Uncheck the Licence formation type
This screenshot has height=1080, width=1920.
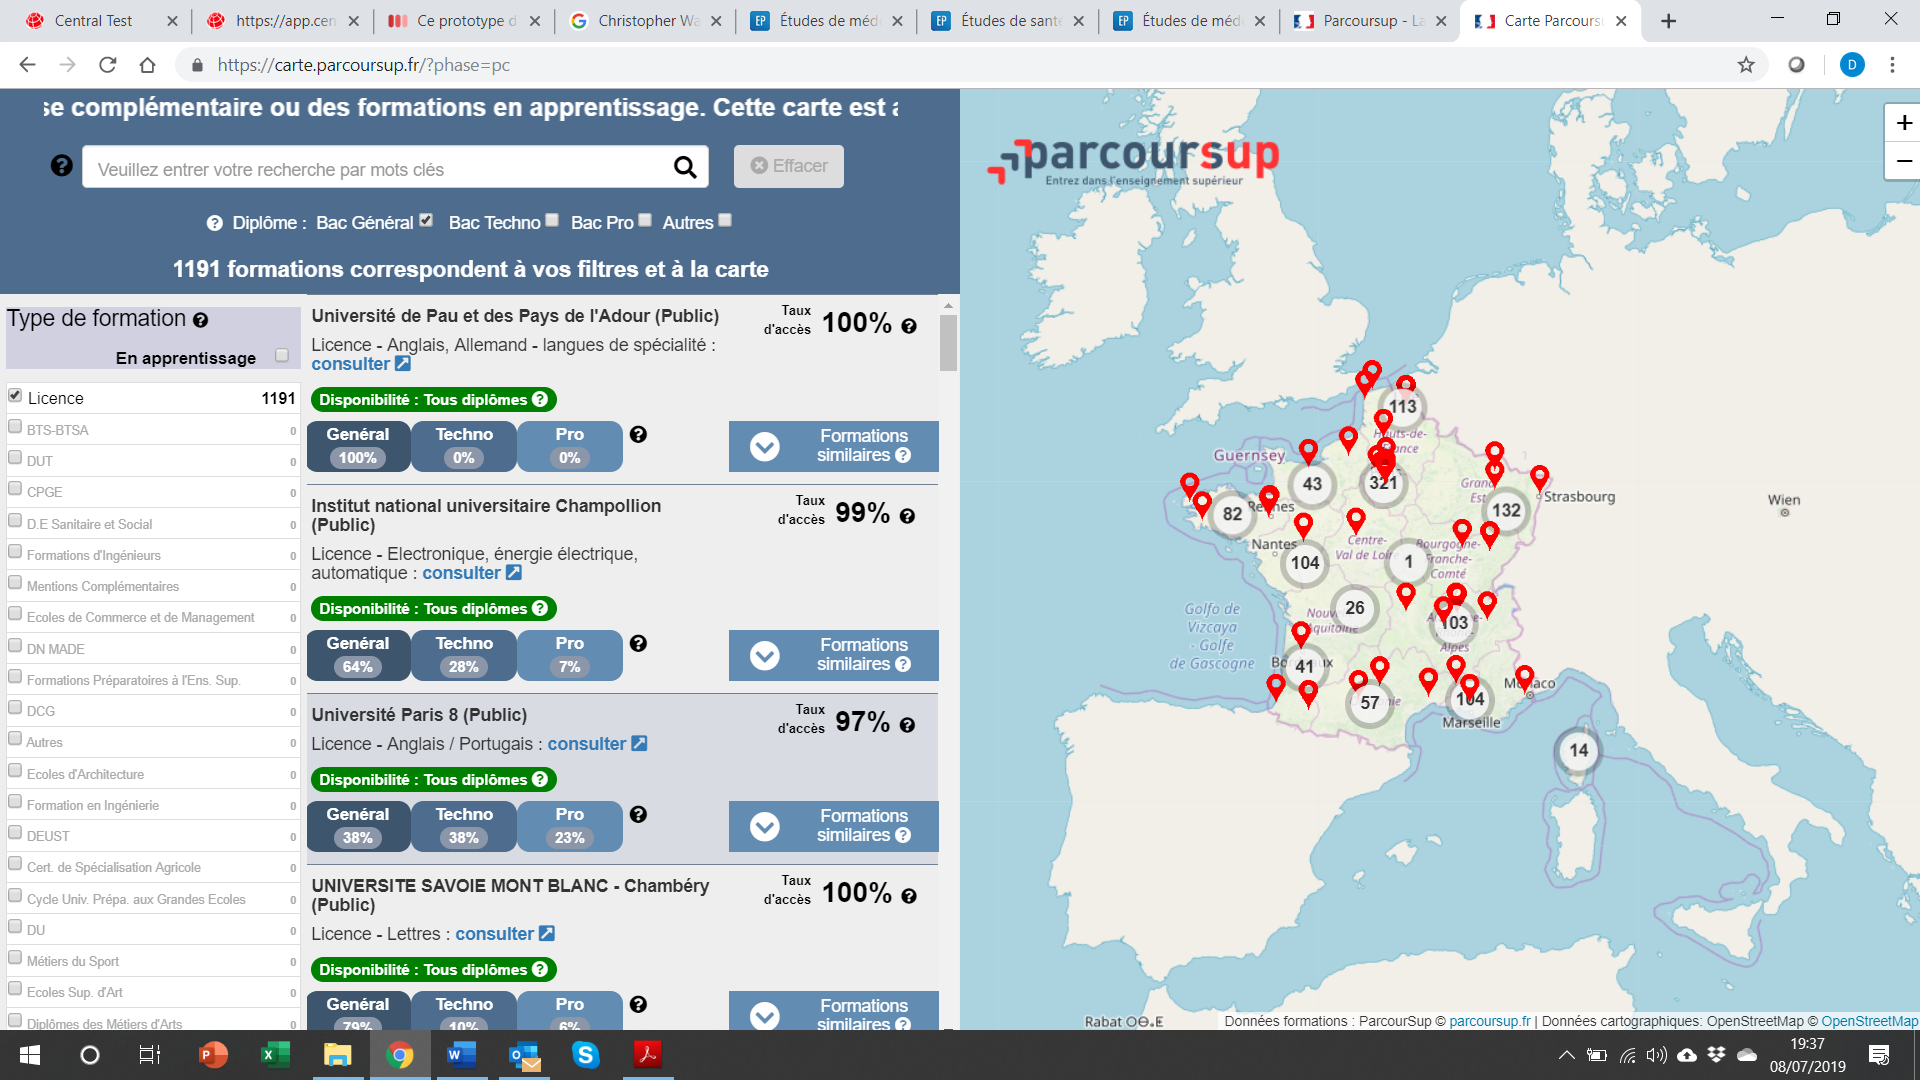pyautogui.click(x=15, y=396)
